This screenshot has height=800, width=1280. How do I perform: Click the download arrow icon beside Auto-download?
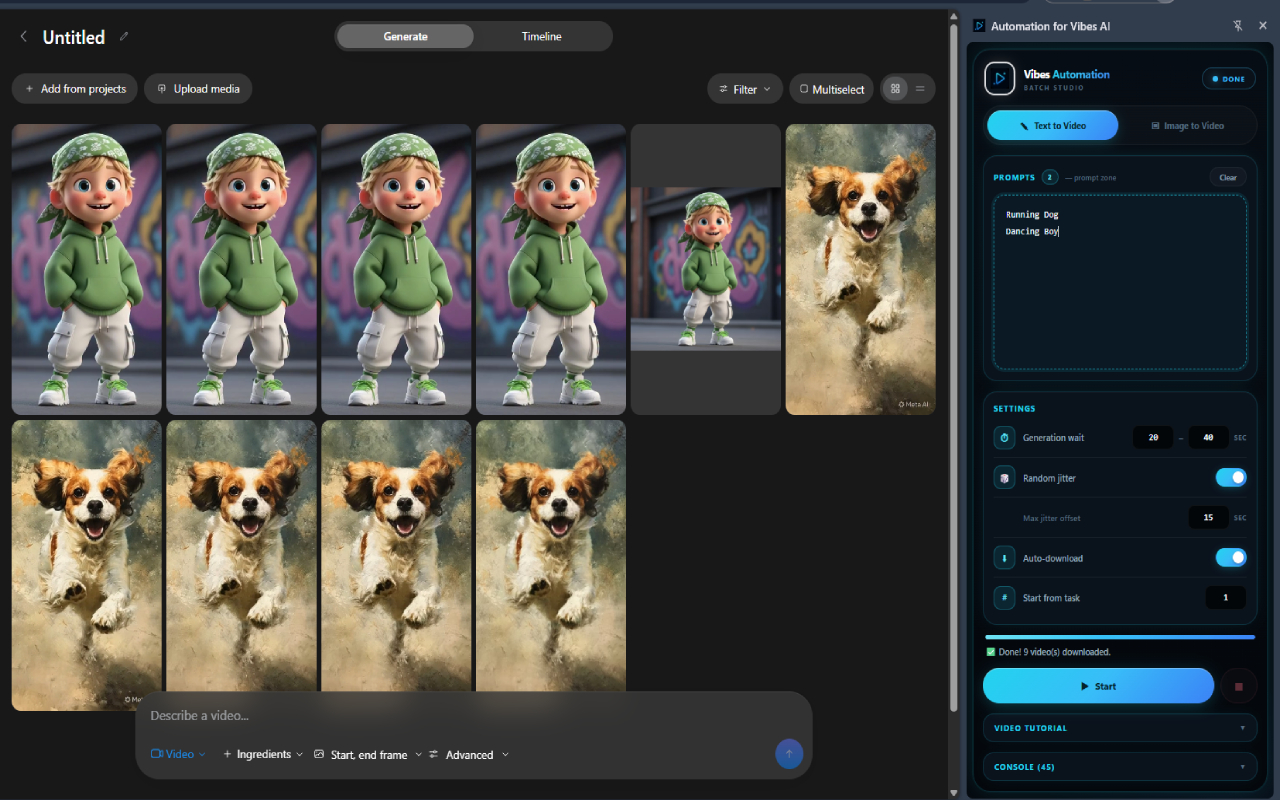tap(1004, 558)
